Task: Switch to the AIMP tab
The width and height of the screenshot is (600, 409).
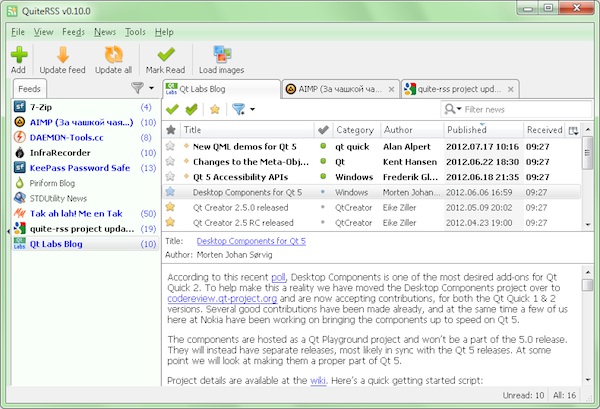Action: [x=339, y=89]
